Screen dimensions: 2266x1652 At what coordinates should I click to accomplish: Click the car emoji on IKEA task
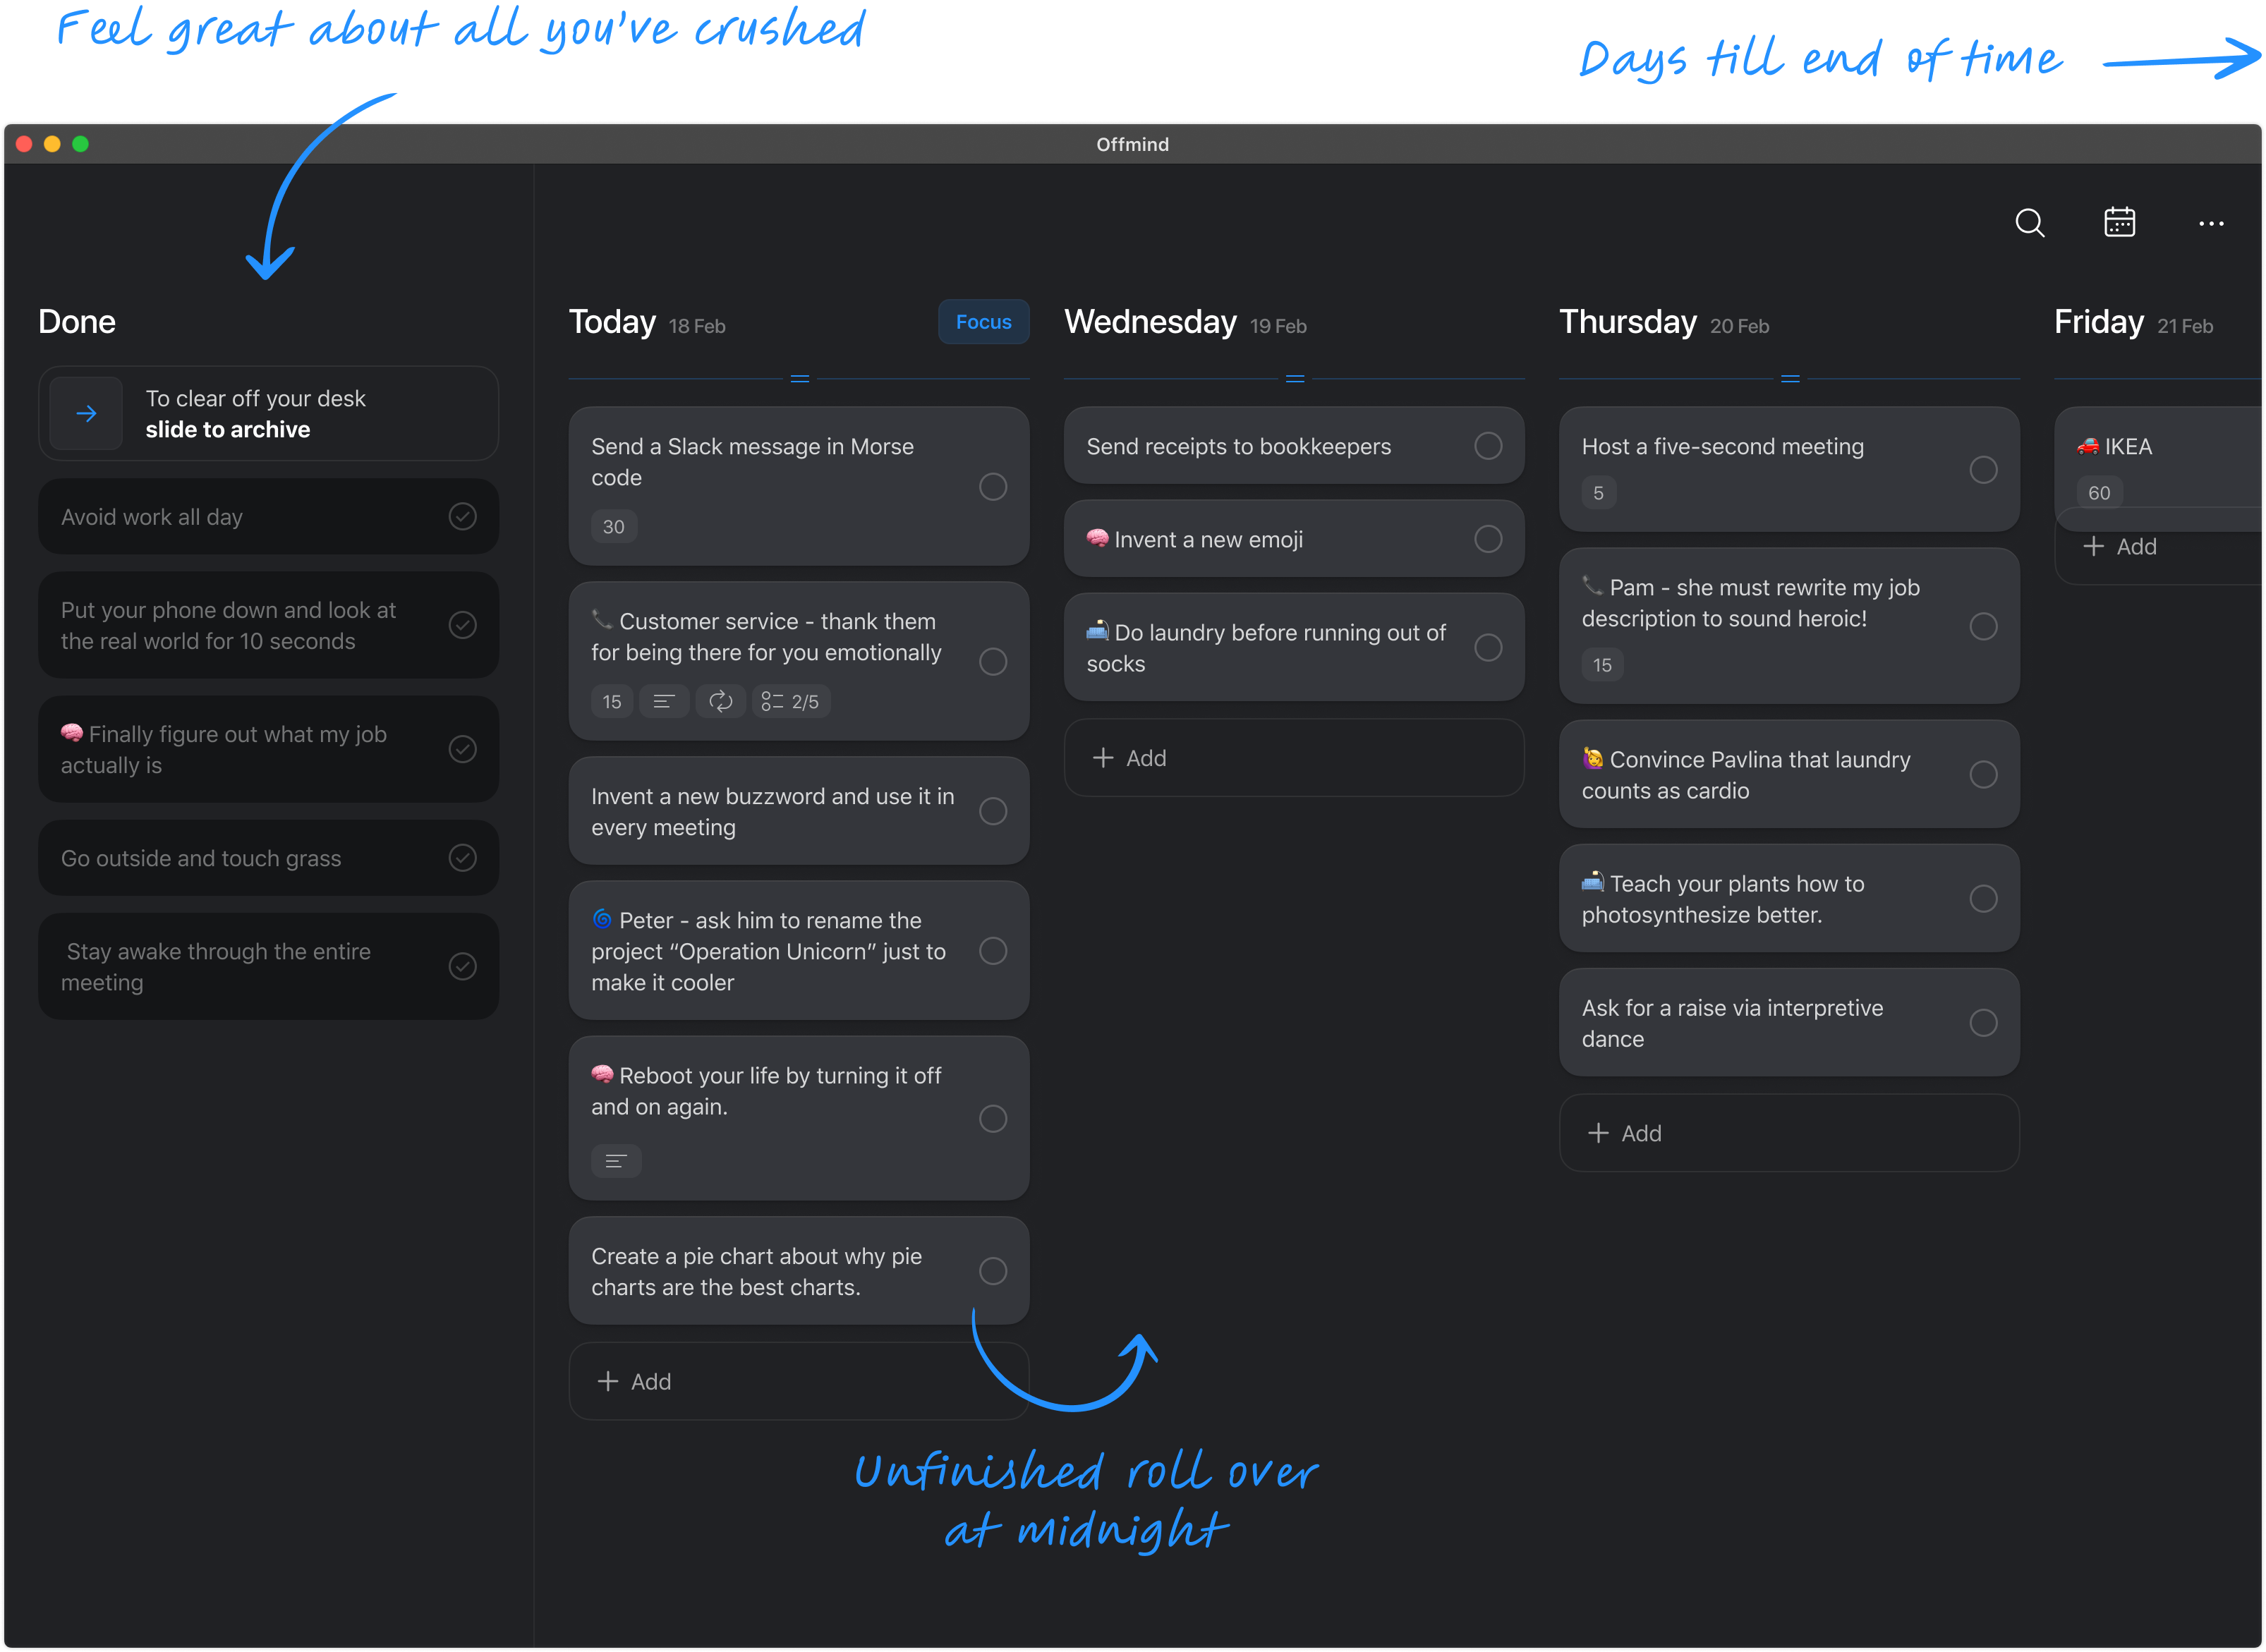click(x=2087, y=445)
